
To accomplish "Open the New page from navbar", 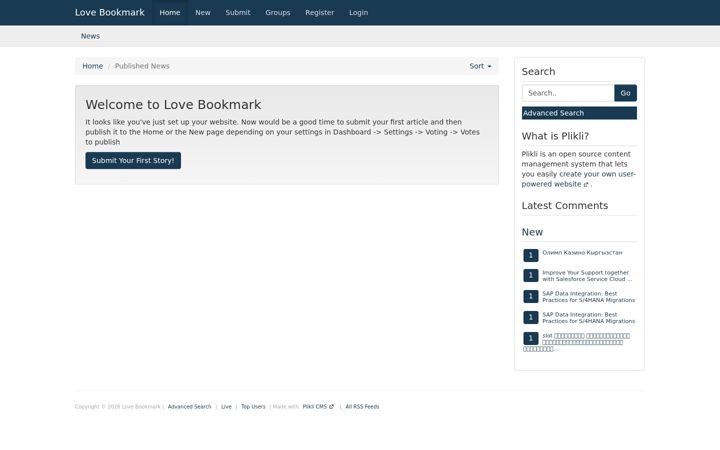I will 202,12.
